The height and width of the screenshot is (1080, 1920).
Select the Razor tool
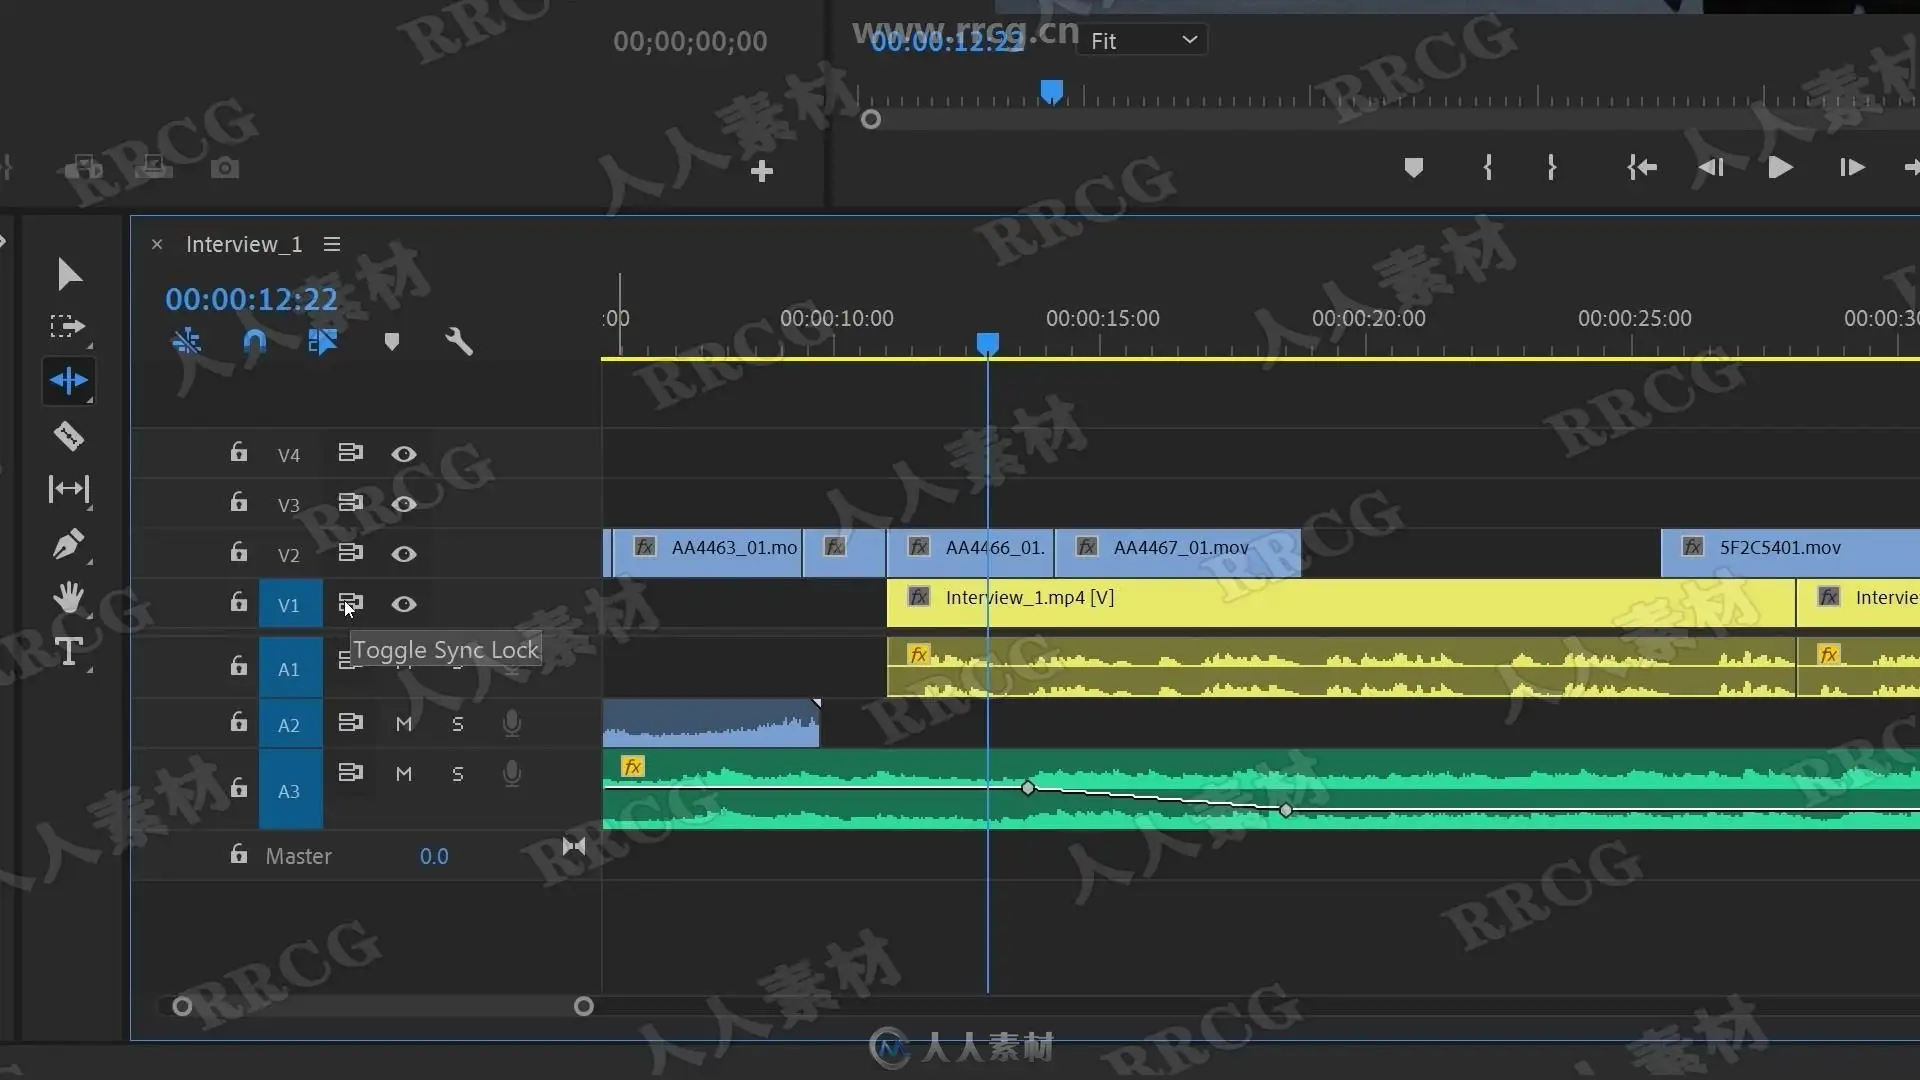pyautogui.click(x=68, y=436)
